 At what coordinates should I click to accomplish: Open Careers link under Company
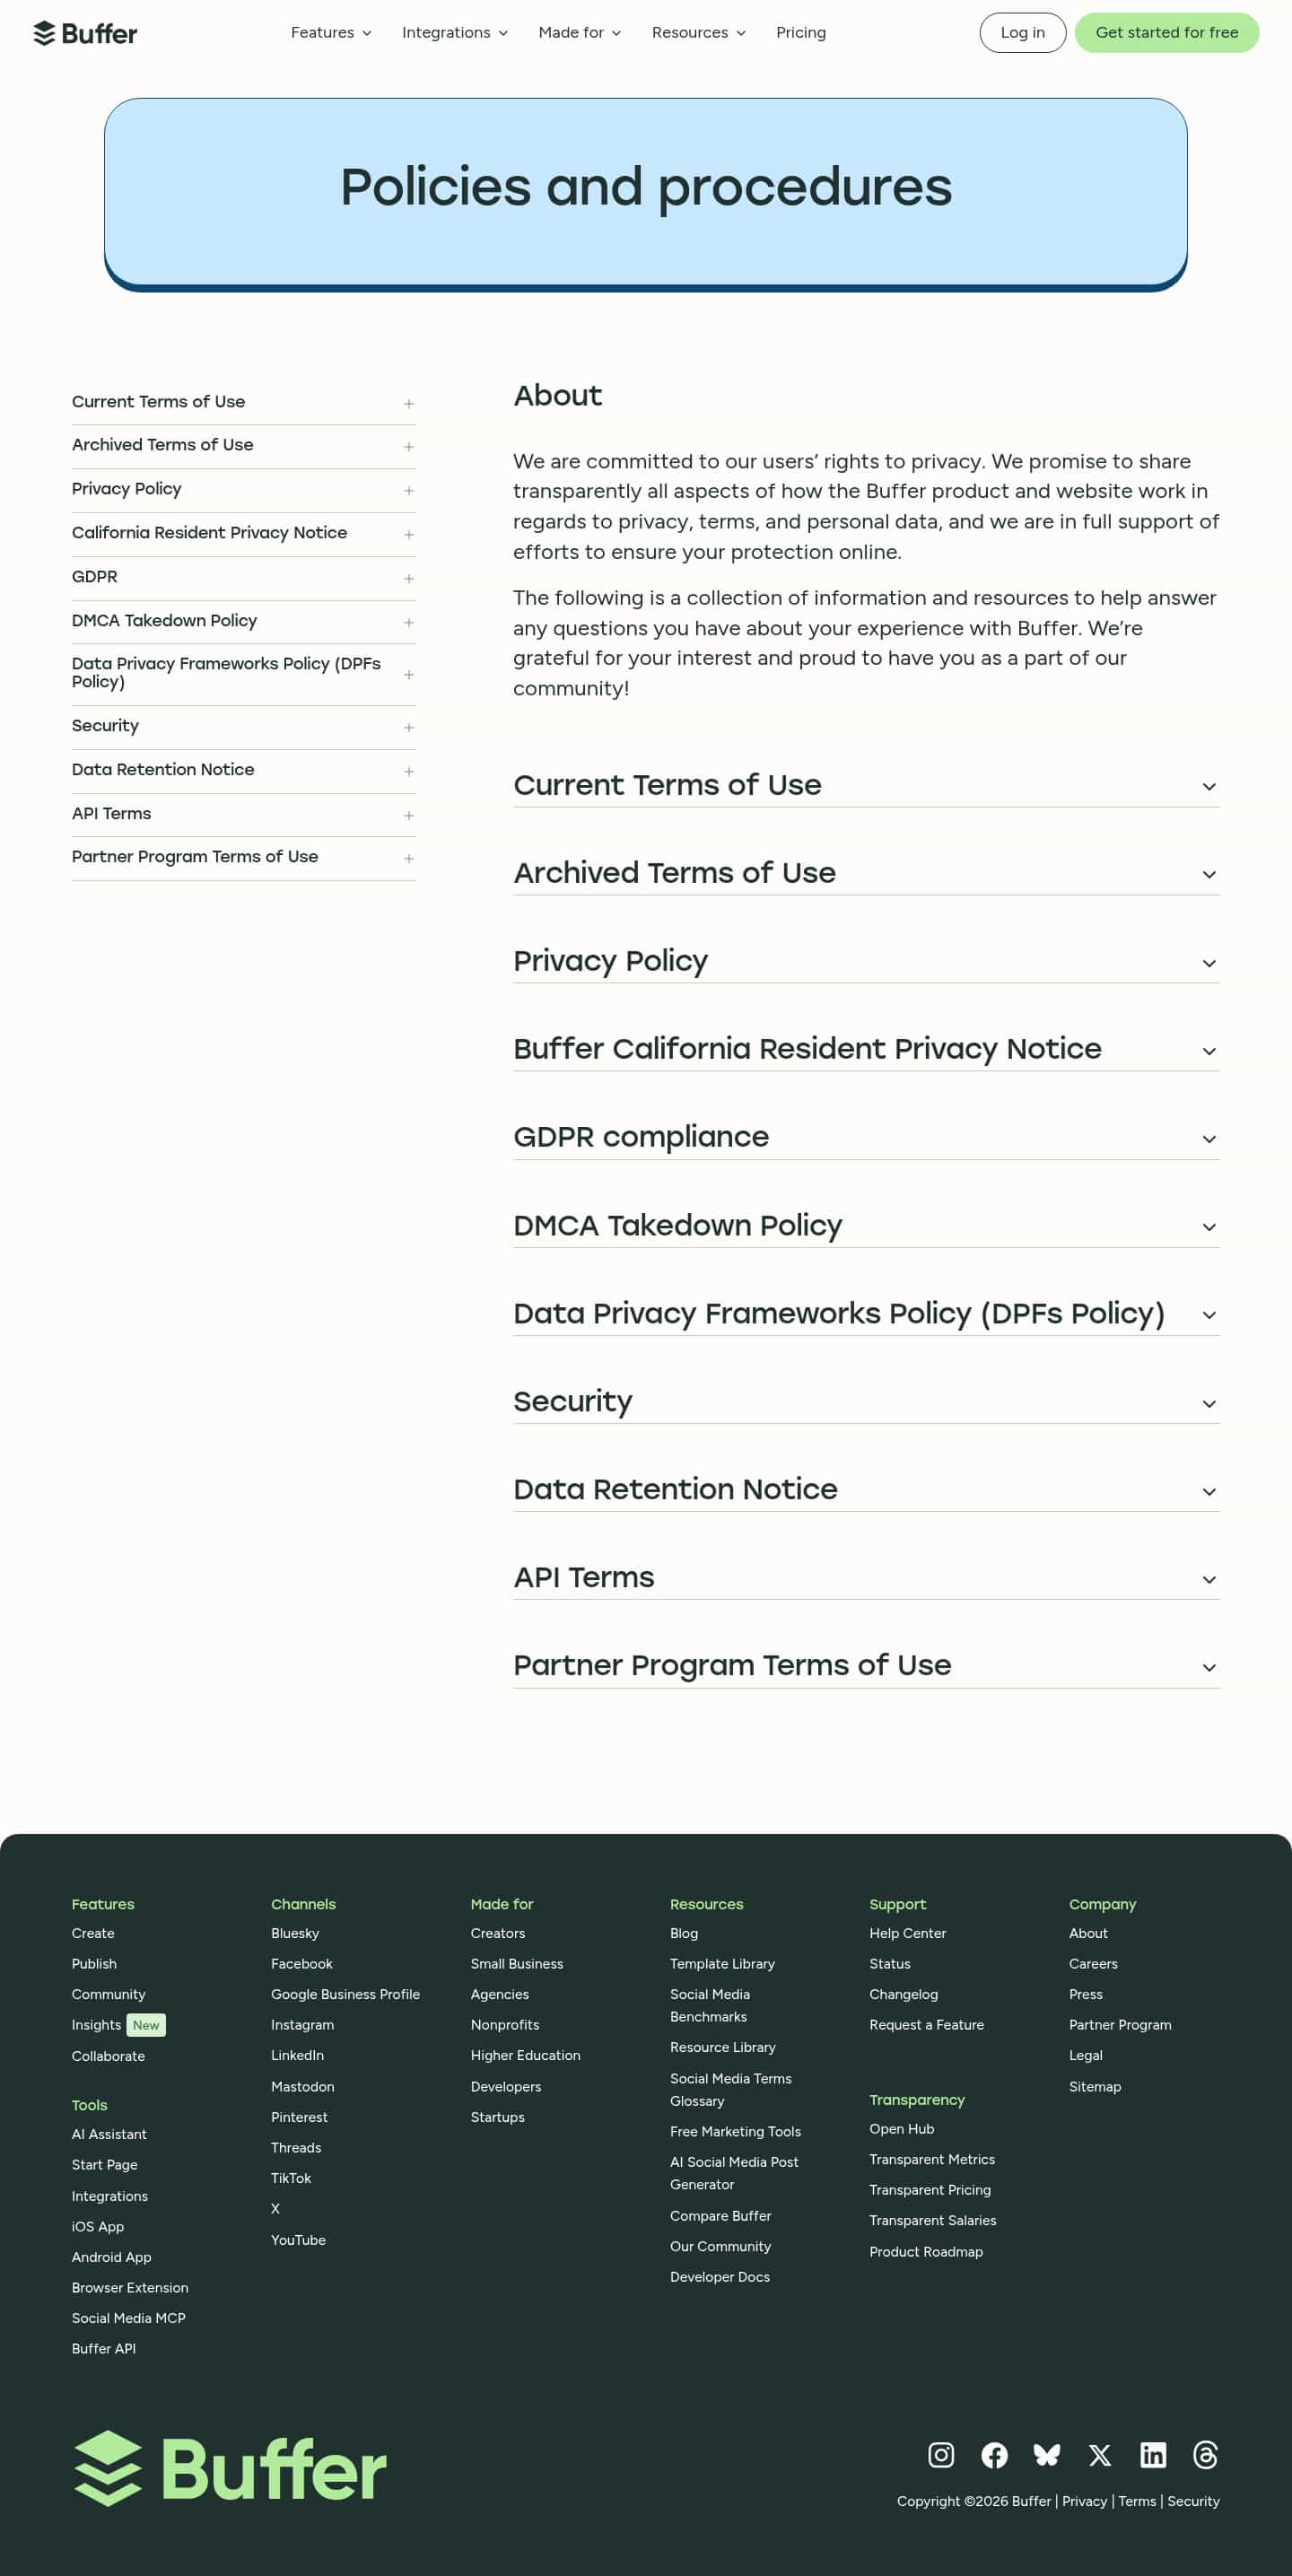[1093, 1964]
